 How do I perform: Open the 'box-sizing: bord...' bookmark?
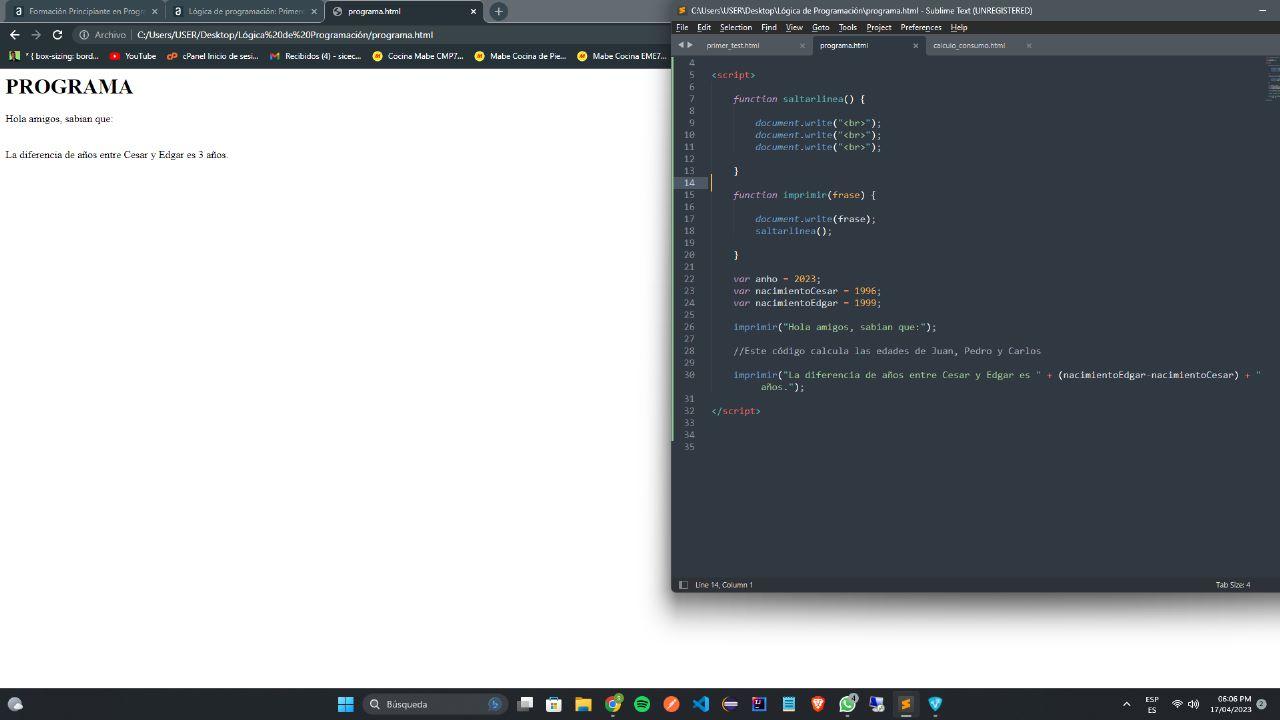click(54, 56)
